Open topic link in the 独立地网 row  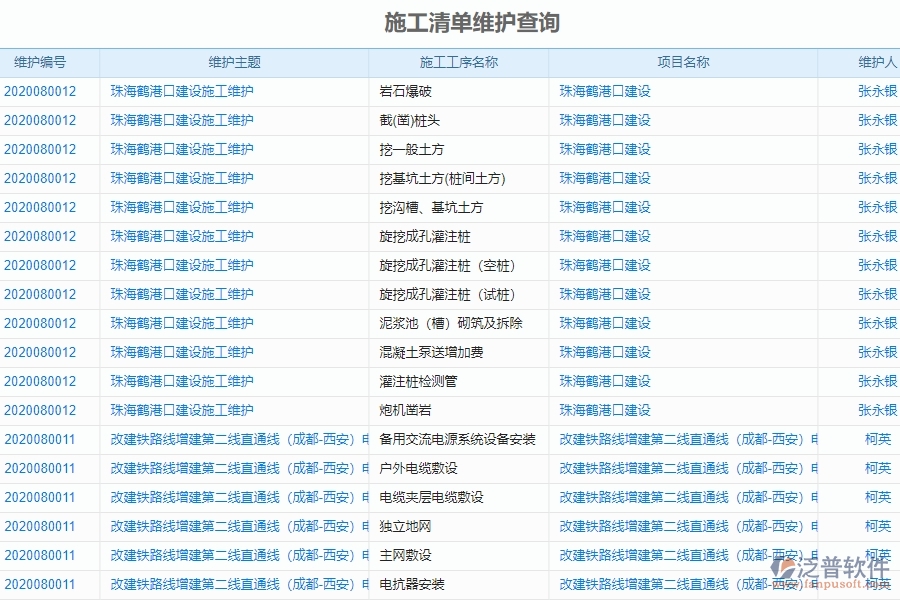(x=228, y=526)
